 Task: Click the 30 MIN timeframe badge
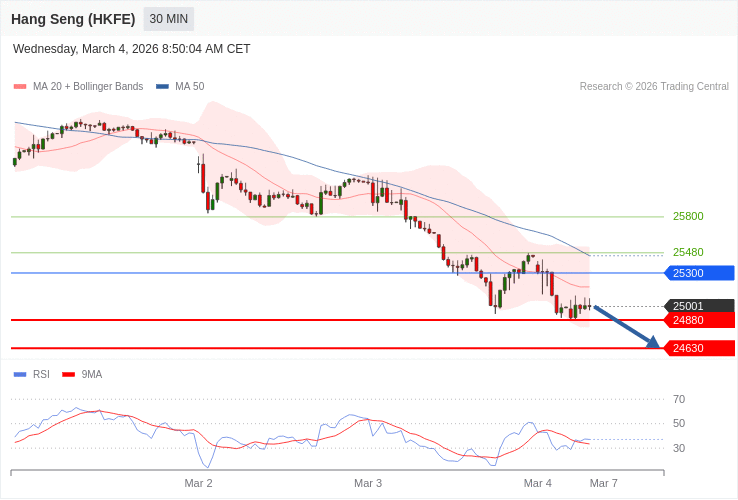169,19
